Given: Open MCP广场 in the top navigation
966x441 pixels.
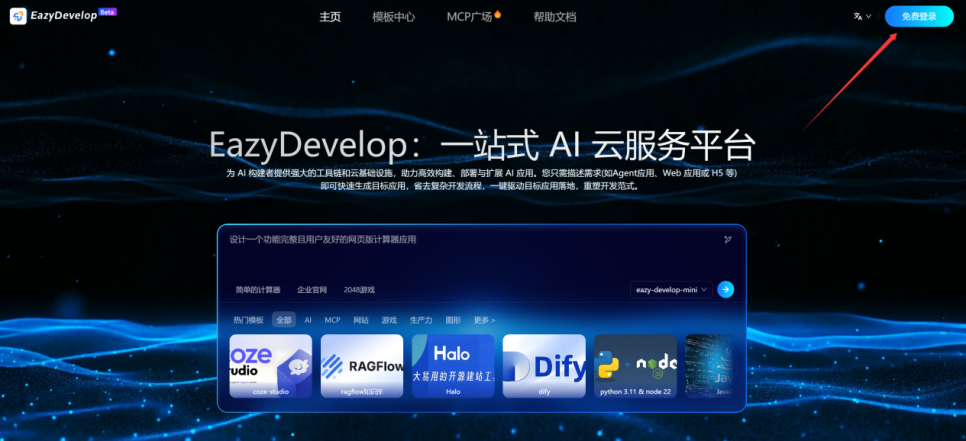Looking at the screenshot, I should pos(473,17).
